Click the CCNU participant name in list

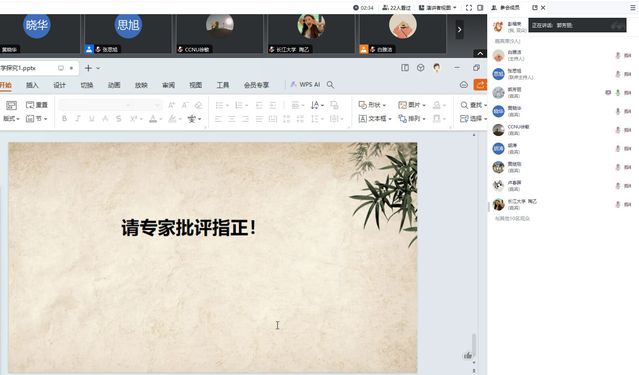518,127
